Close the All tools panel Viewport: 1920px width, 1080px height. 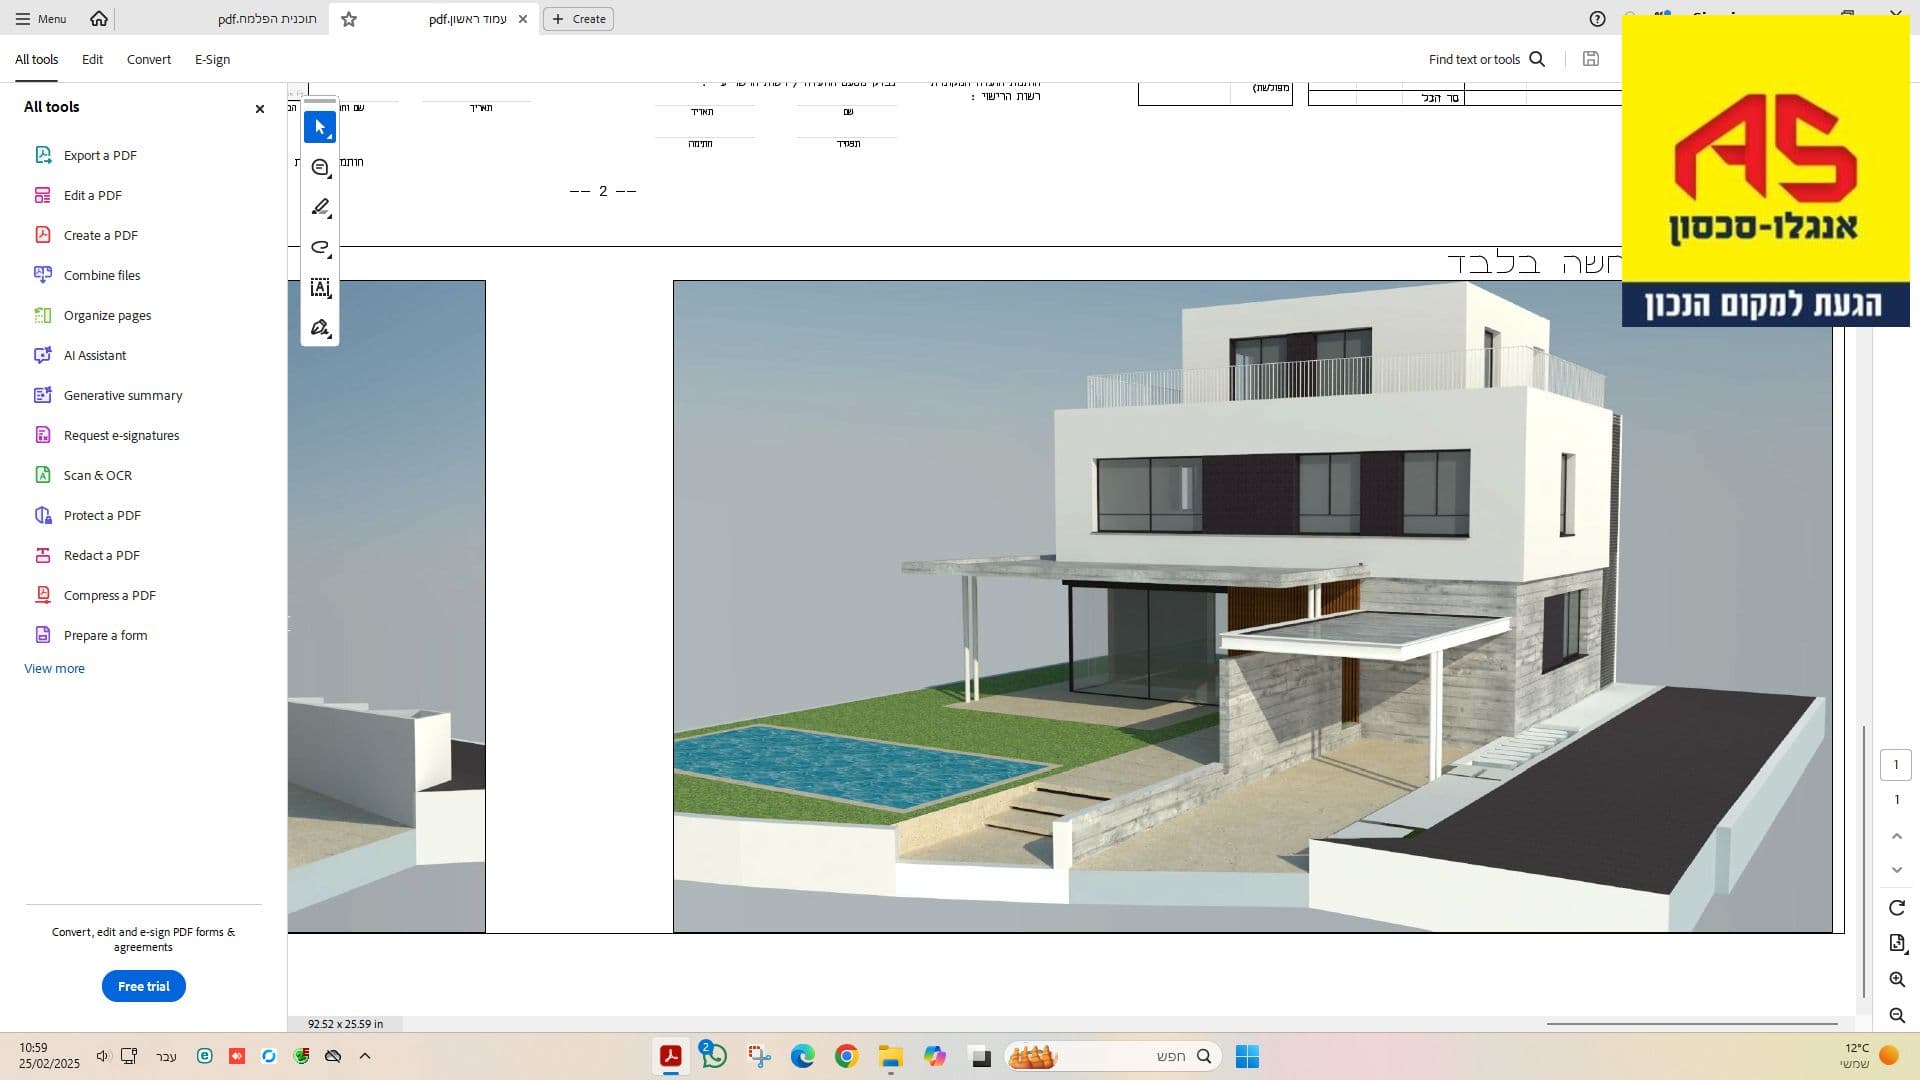coord(260,109)
